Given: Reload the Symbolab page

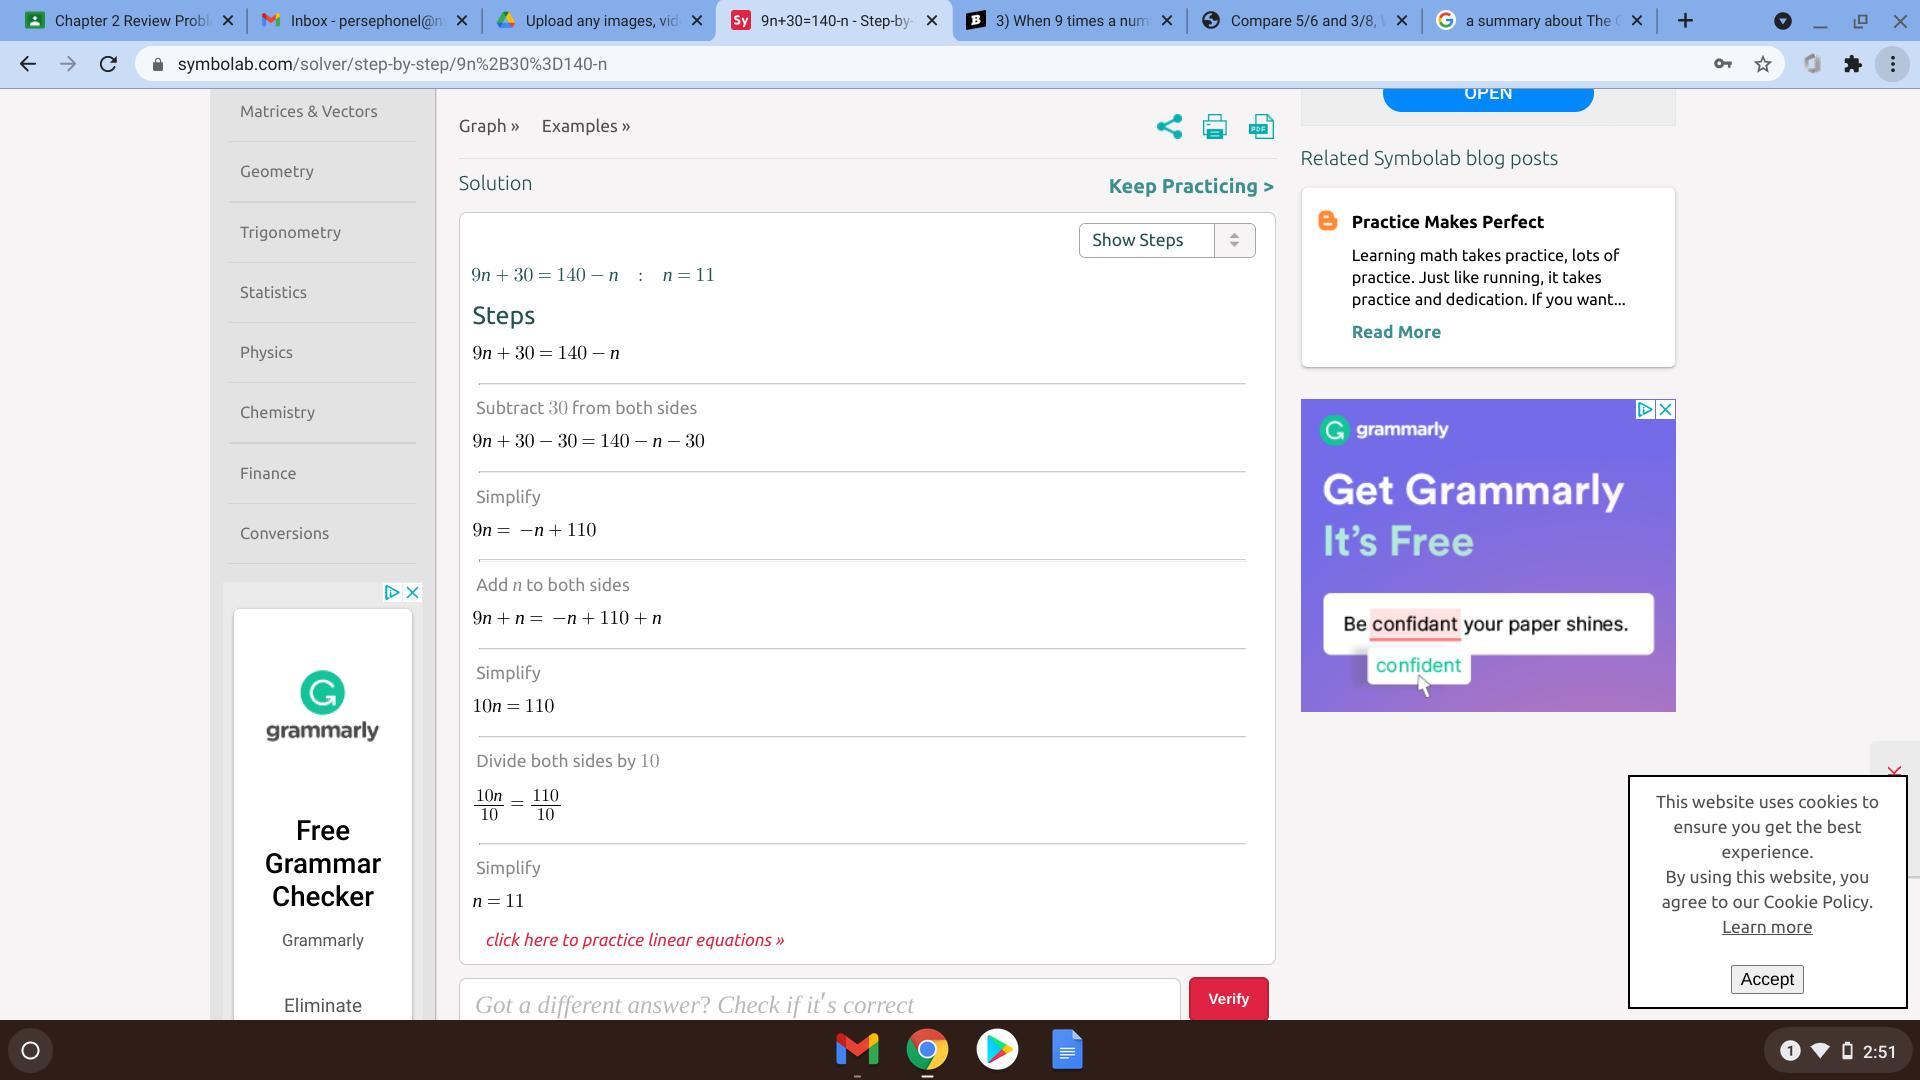Looking at the screenshot, I should [108, 64].
